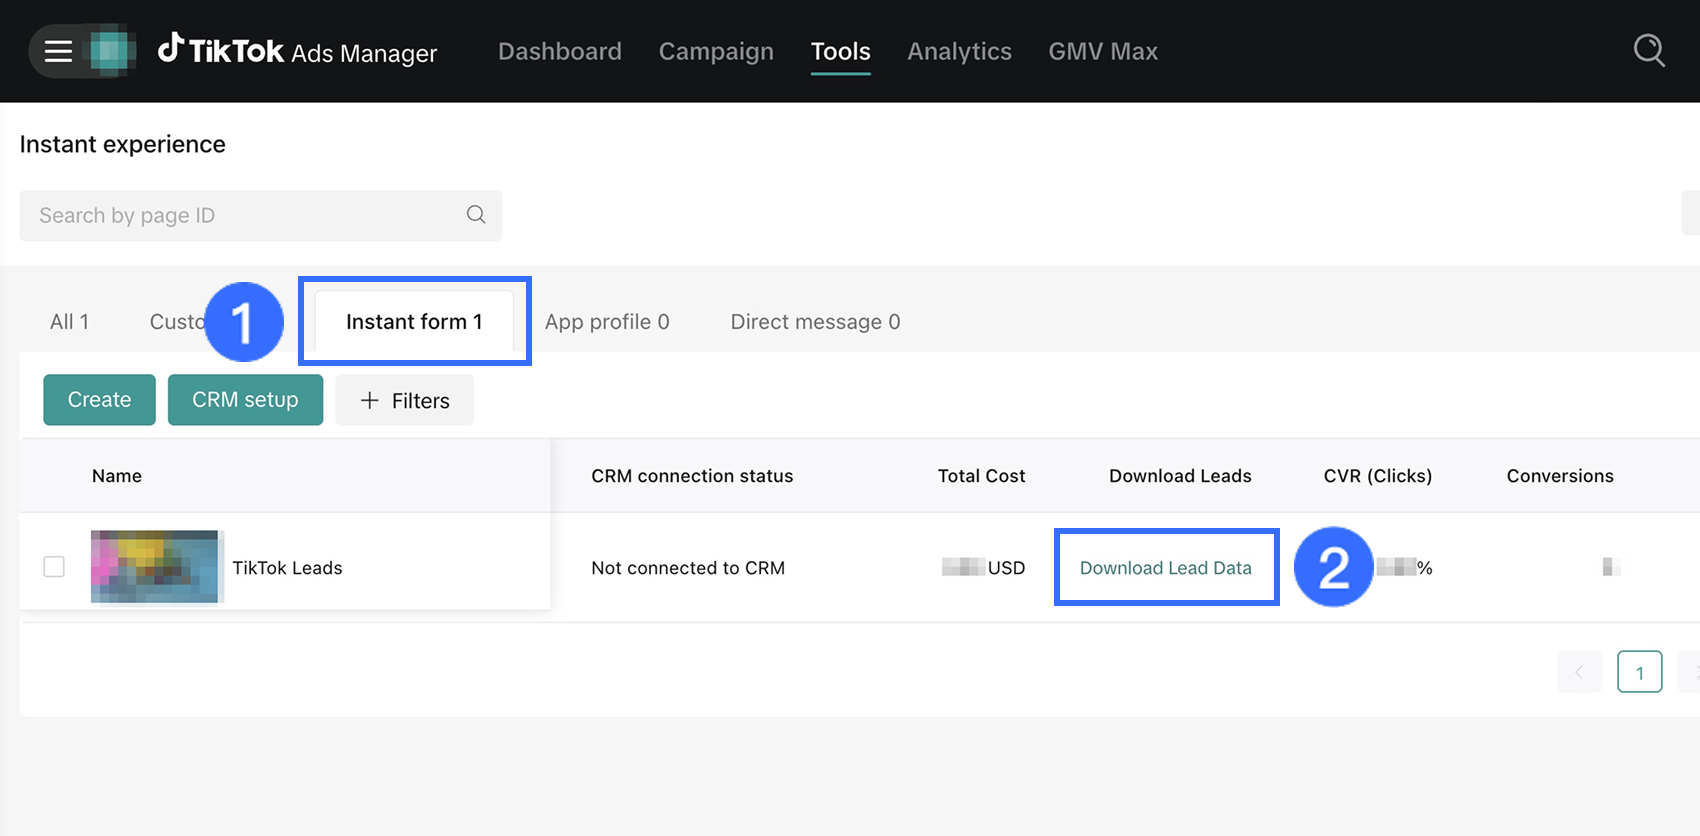Go to previous page arrow
Image resolution: width=1700 pixels, height=836 pixels.
coord(1579,672)
